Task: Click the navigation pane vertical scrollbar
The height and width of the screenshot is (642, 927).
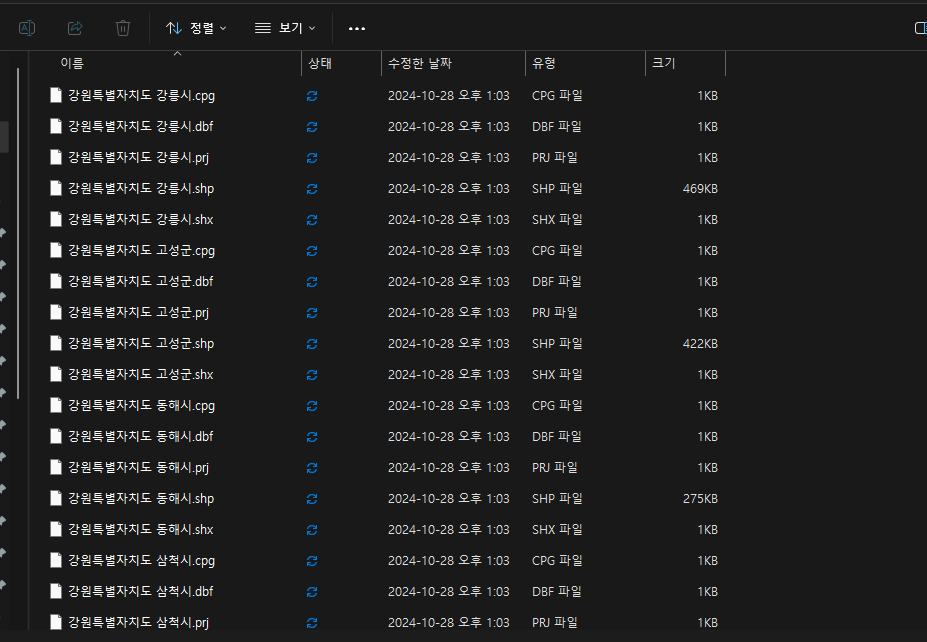Action: [18, 234]
